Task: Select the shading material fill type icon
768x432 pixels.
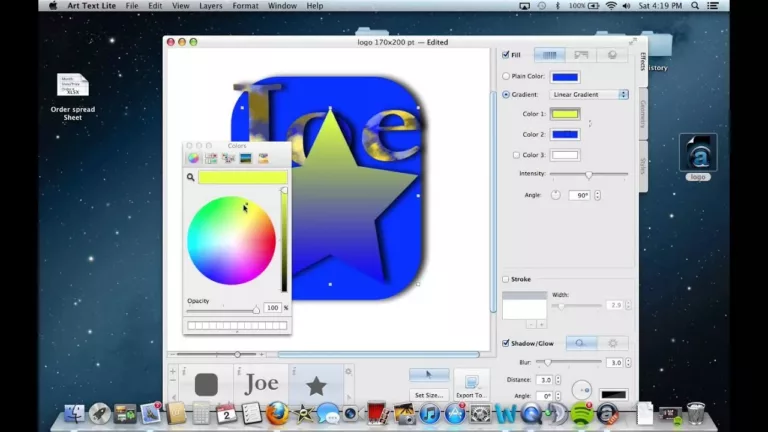Action: pos(612,55)
